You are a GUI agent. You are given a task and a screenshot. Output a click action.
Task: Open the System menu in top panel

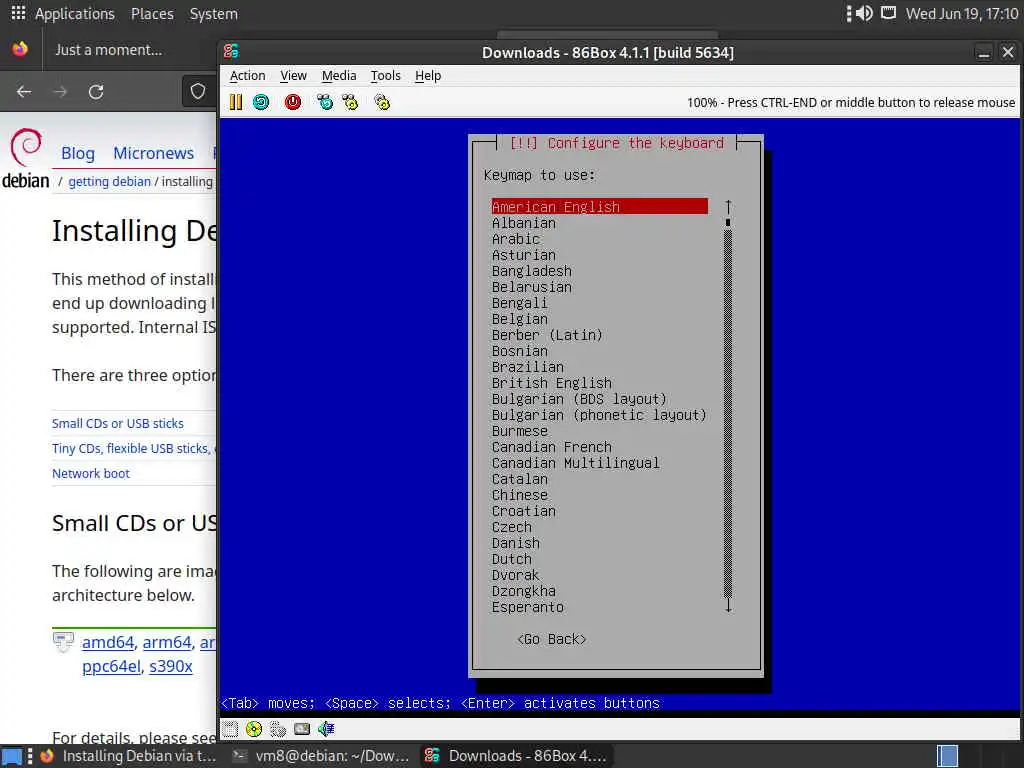(214, 14)
